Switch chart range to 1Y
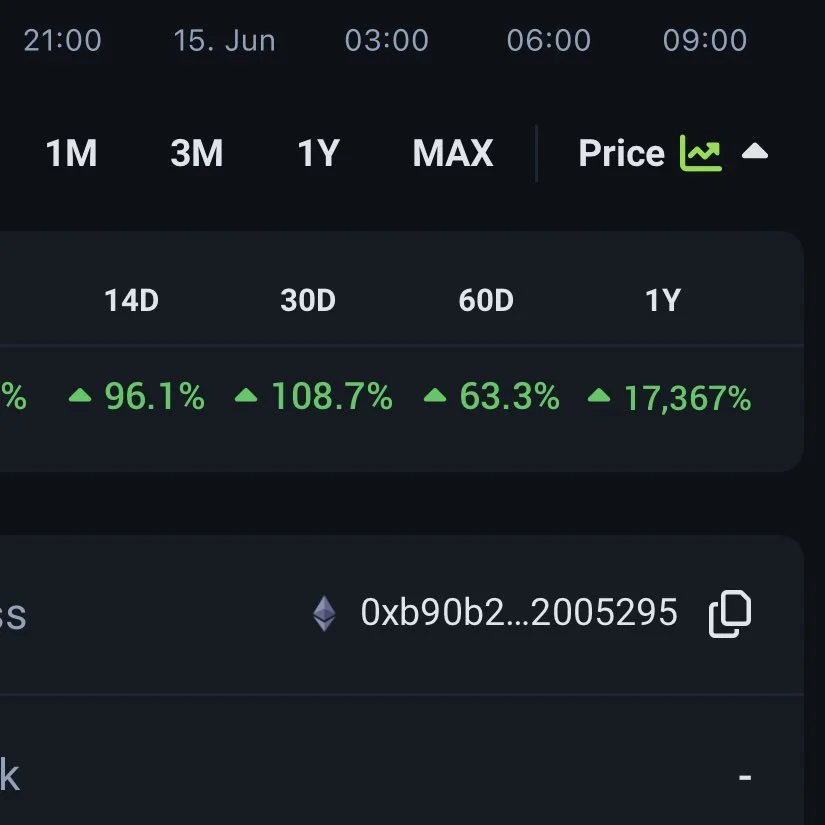Viewport: 825px width, 825px height. pyautogui.click(x=319, y=153)
